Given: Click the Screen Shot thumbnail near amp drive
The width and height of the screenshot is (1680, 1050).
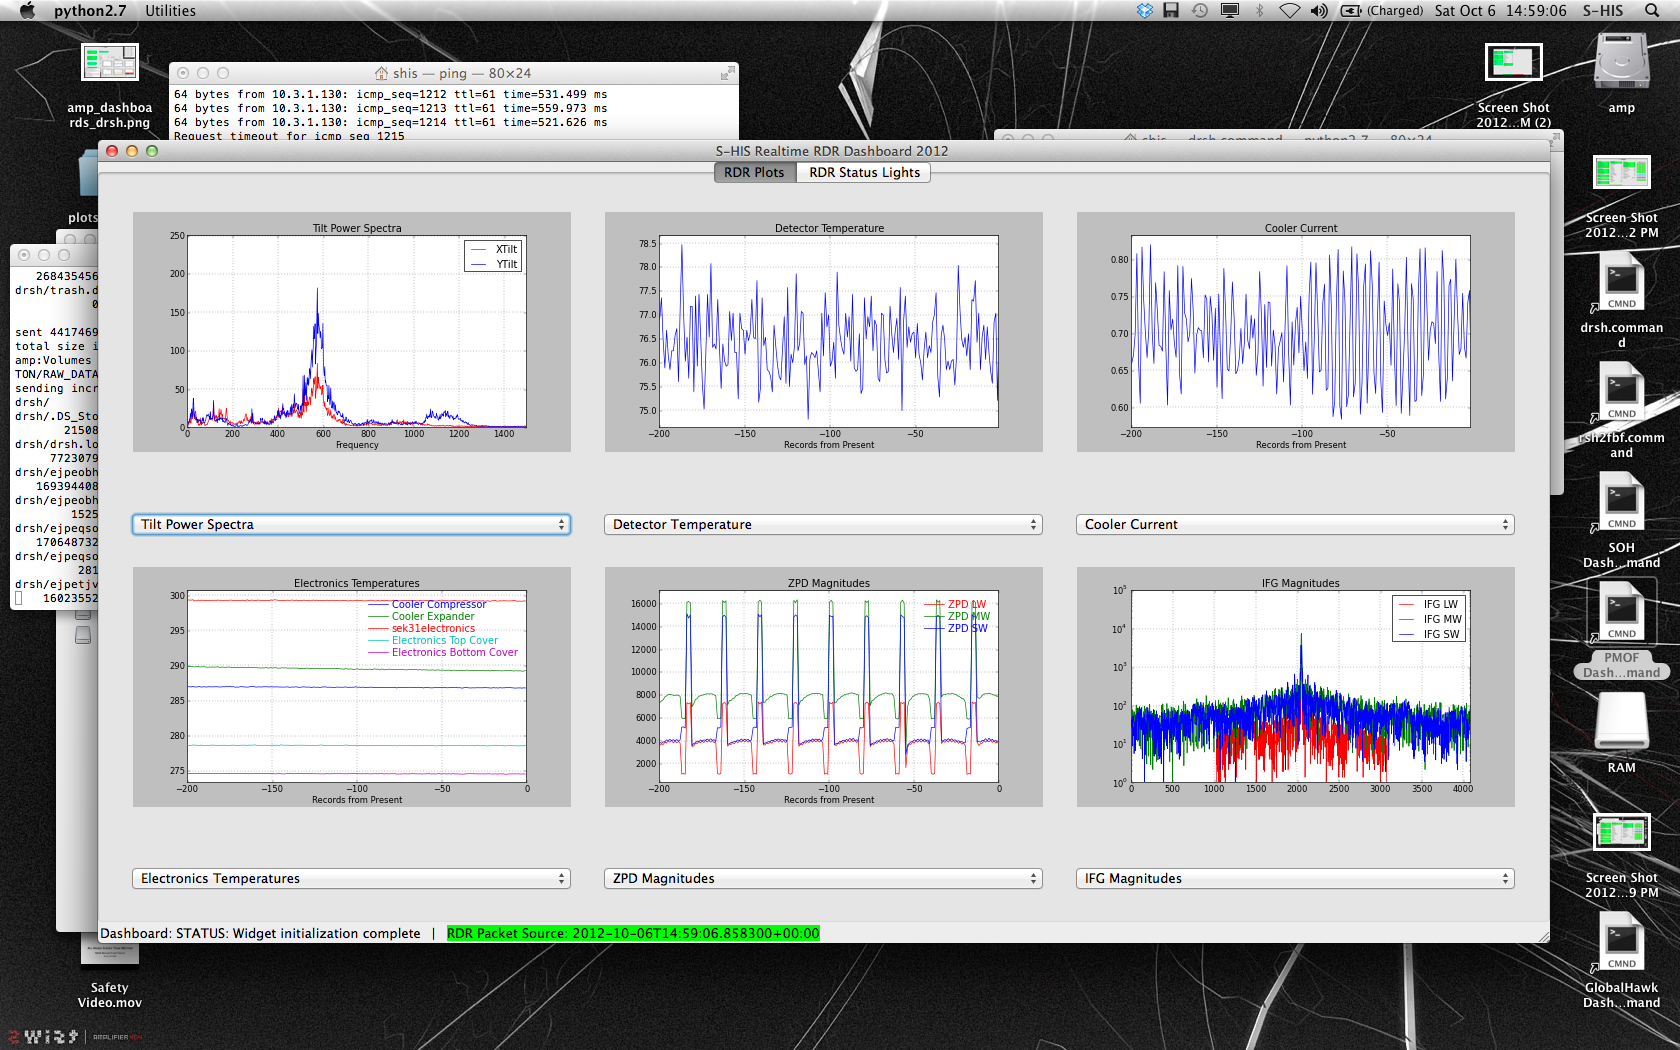Looking at the screenshot, I should click(1513, 64).
